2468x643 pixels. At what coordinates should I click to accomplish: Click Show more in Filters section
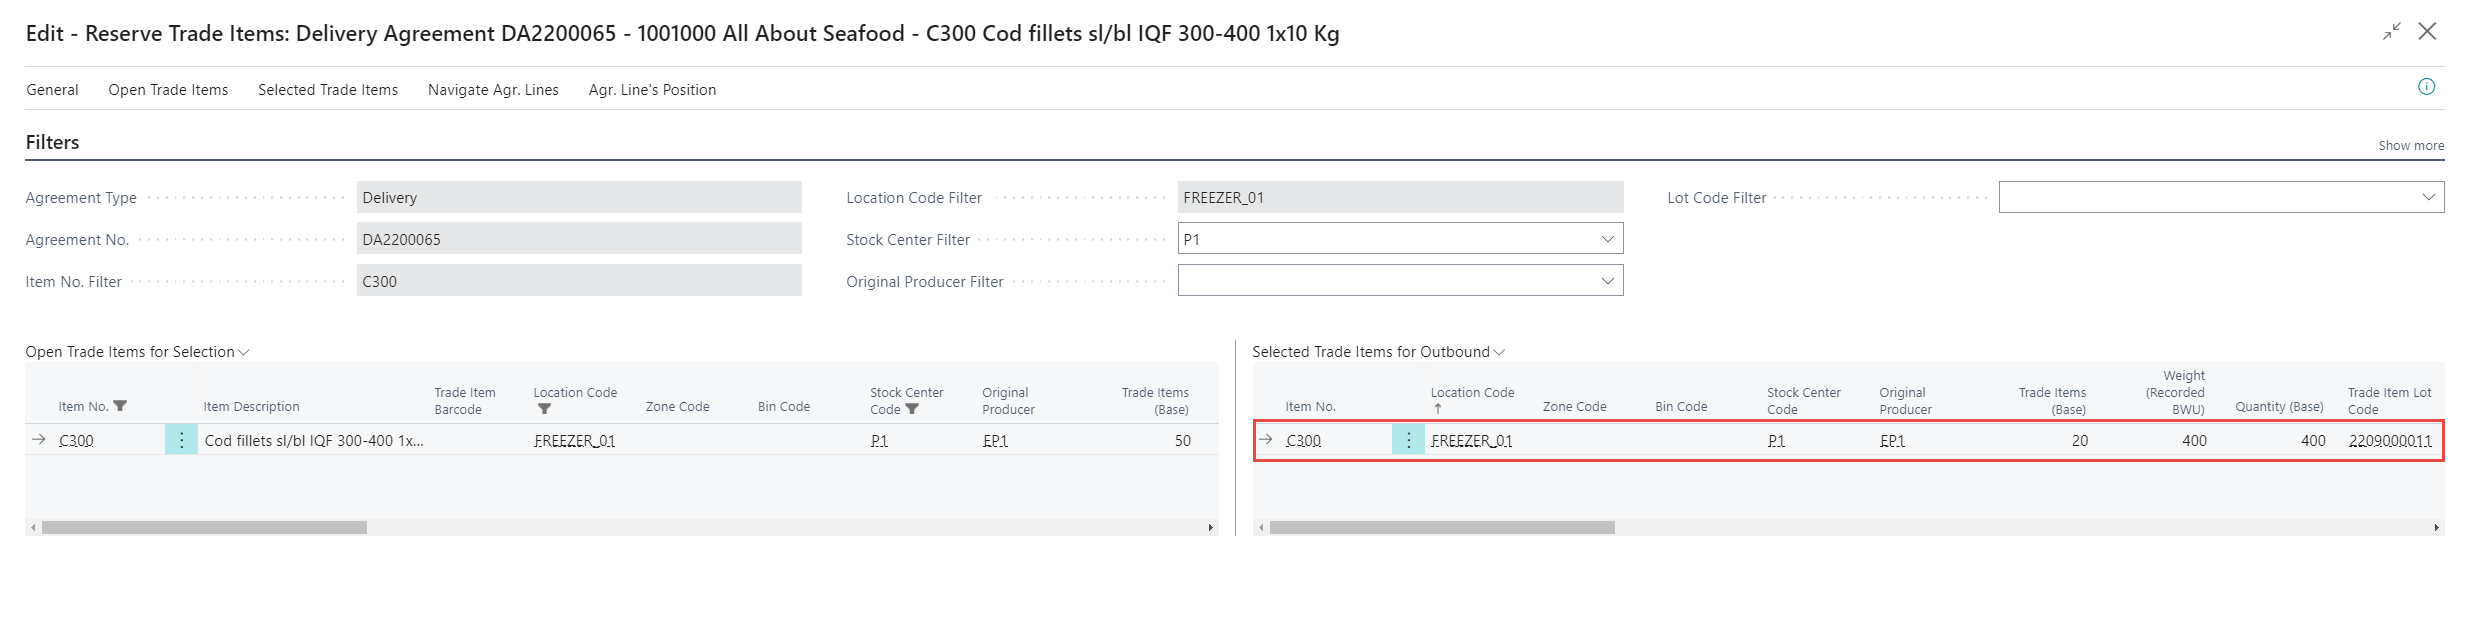pyautogui.click(x=2410, y=146)
